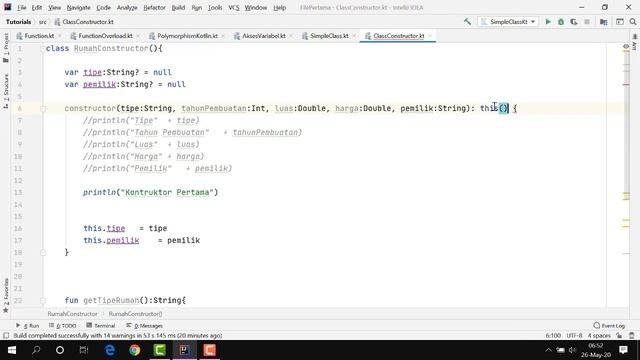The height and width of the screenshot is (360, 640).
Task: Open the Navigate menu
Action: 78,7
